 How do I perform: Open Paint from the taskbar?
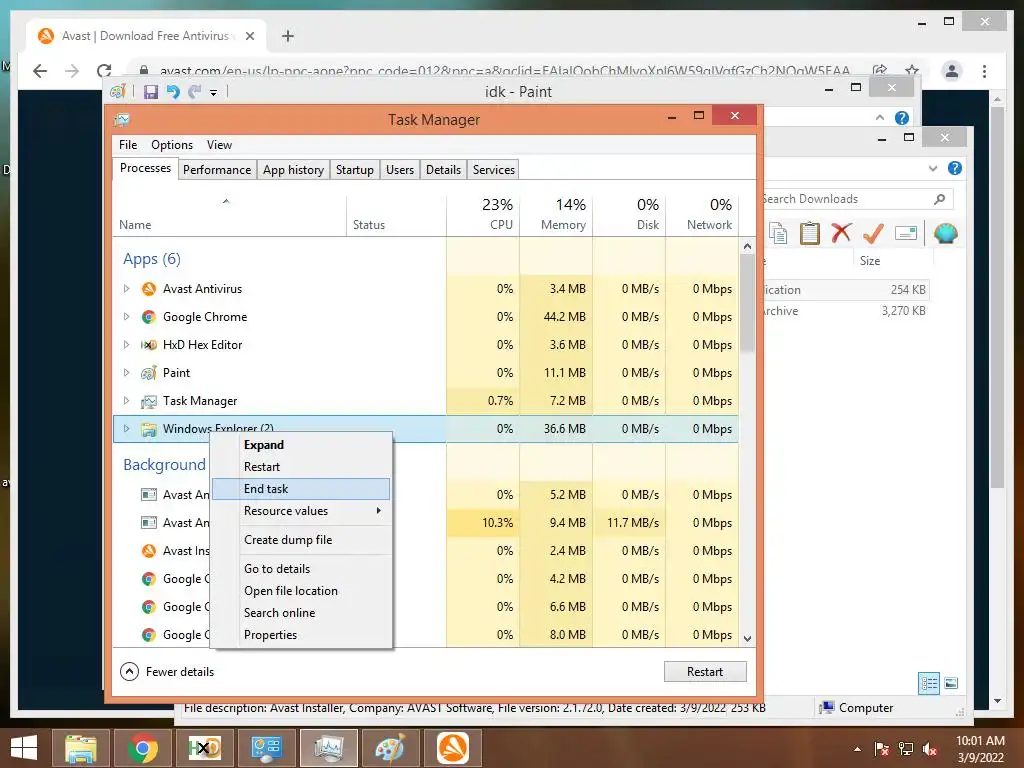coord(390,748)
